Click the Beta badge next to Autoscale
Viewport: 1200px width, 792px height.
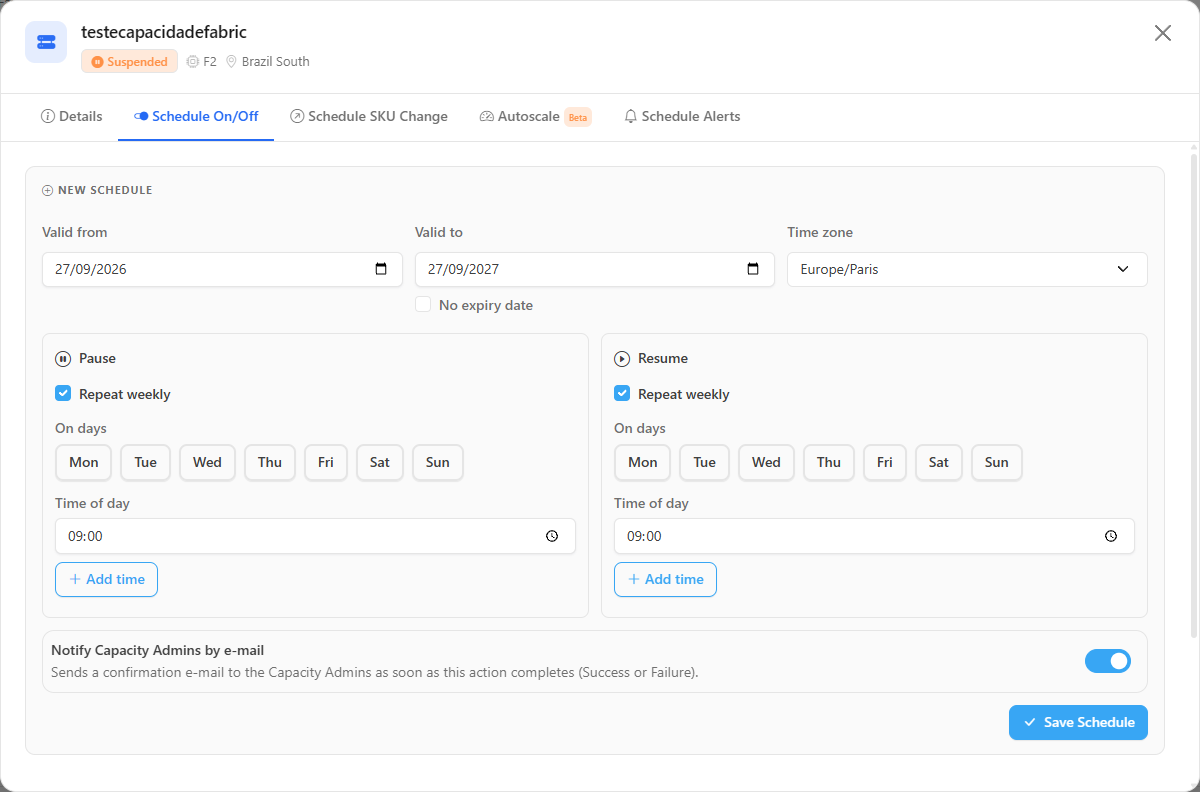pyautogui.click(x=578, y=117)
